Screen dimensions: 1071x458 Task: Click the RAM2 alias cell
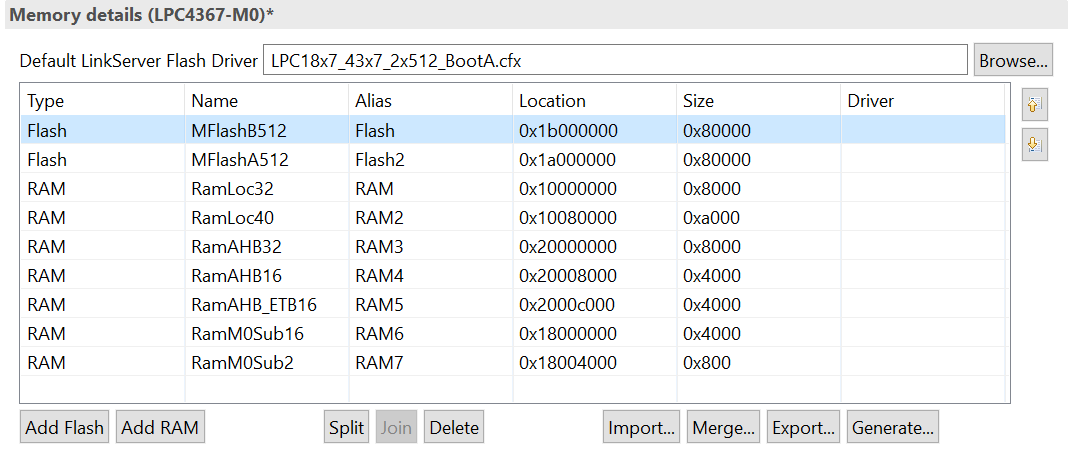pyautogui.click(x=430, y=218)
